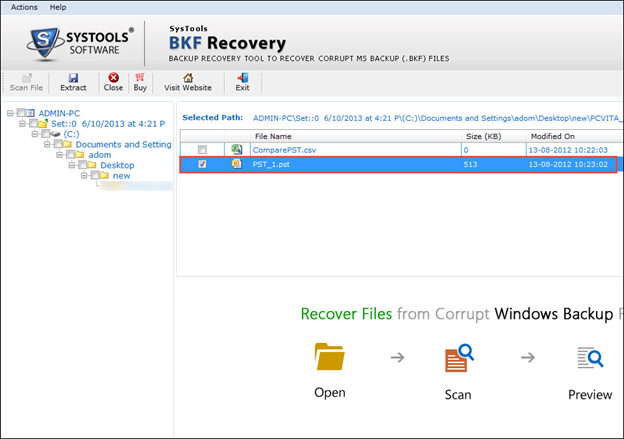The height and width of the screenshot is (439, 624).
Task: Sort by File Name column header
Action: coord(356,136)
